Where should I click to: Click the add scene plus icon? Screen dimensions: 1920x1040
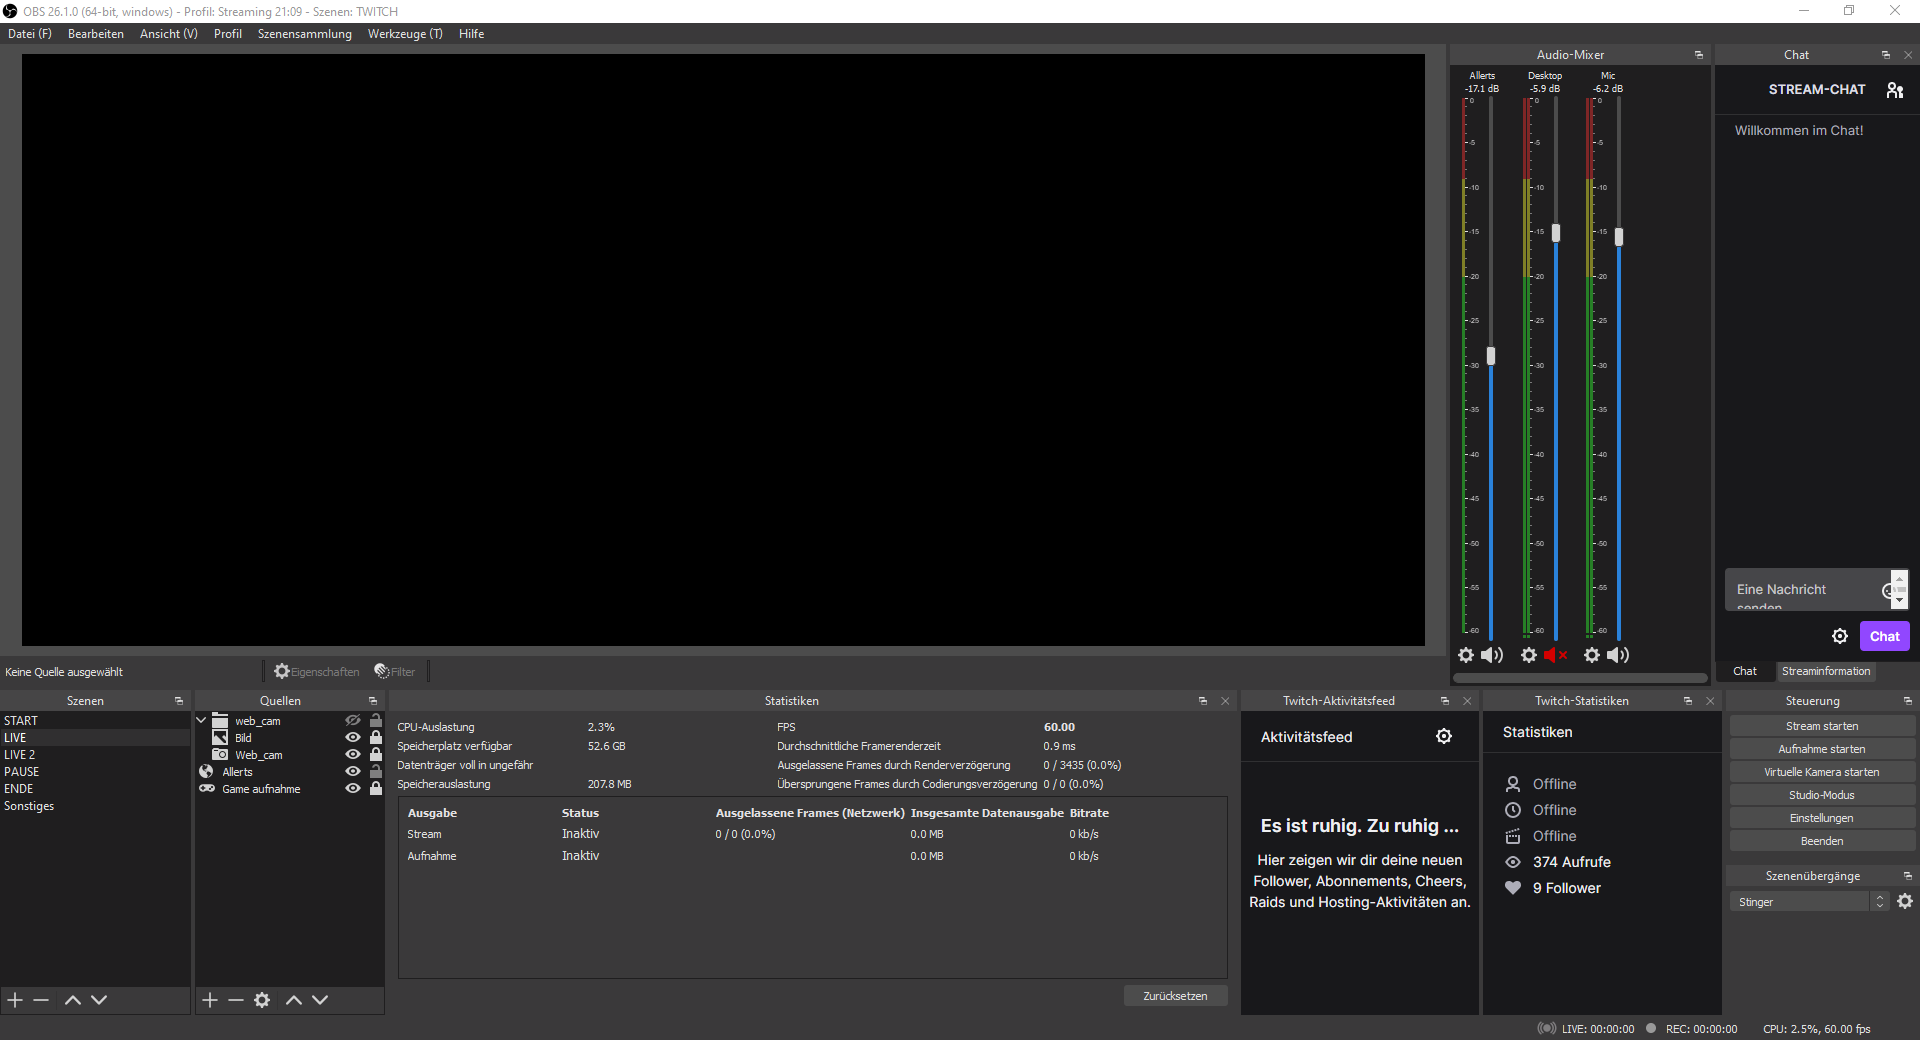pos(15,1000)
